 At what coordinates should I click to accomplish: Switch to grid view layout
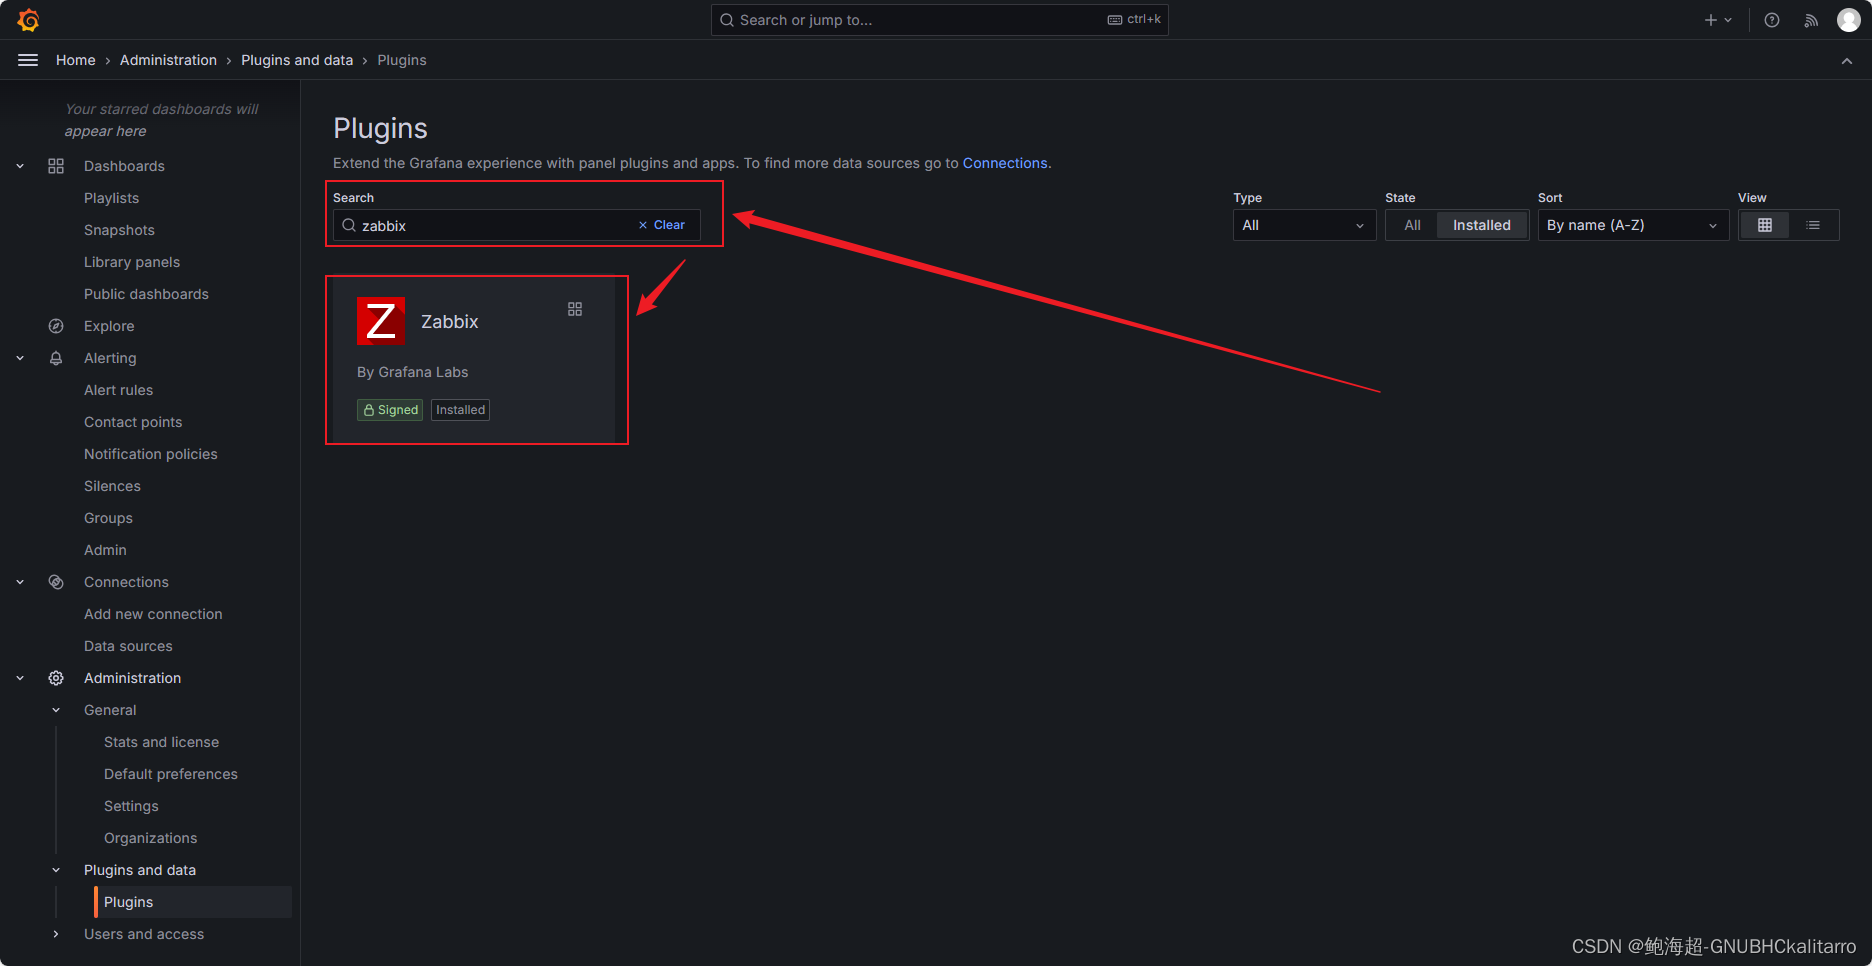point(1765,225)
